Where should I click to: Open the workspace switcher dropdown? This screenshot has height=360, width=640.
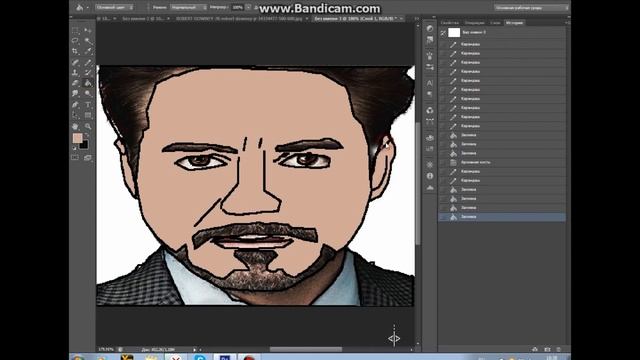[x=531, y=7]
